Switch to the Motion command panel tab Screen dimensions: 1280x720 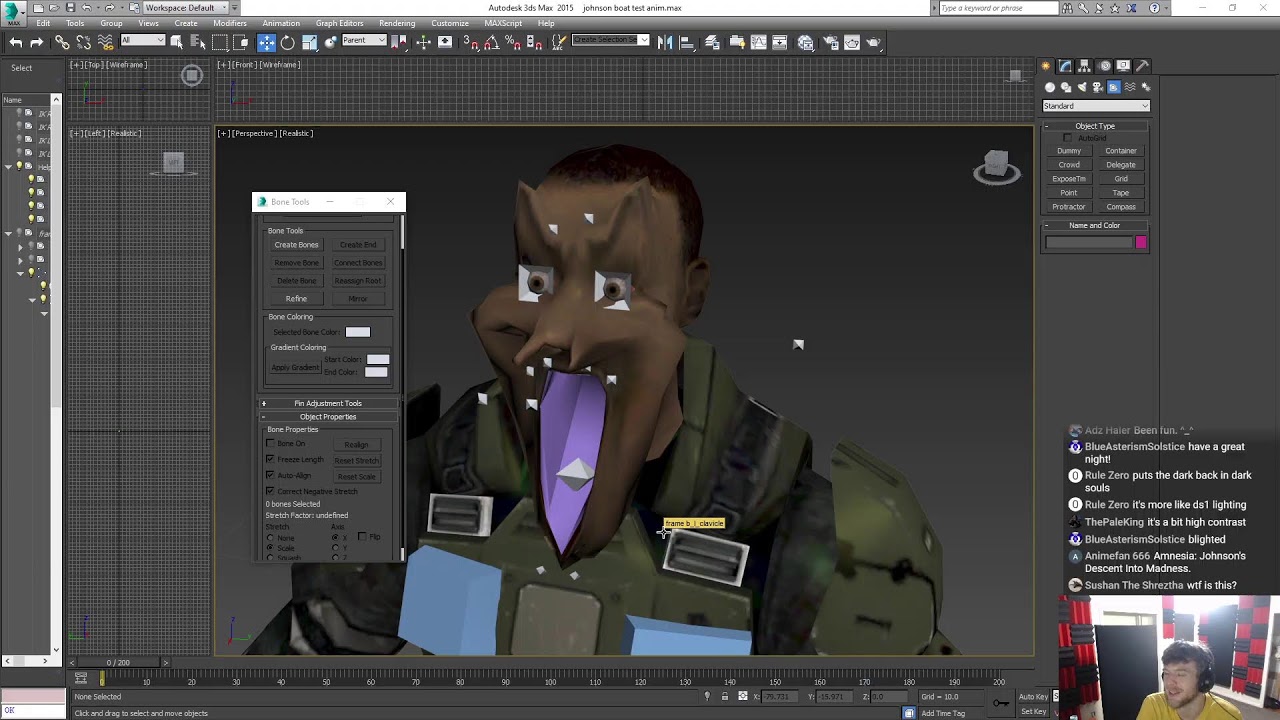(1105, 66)
